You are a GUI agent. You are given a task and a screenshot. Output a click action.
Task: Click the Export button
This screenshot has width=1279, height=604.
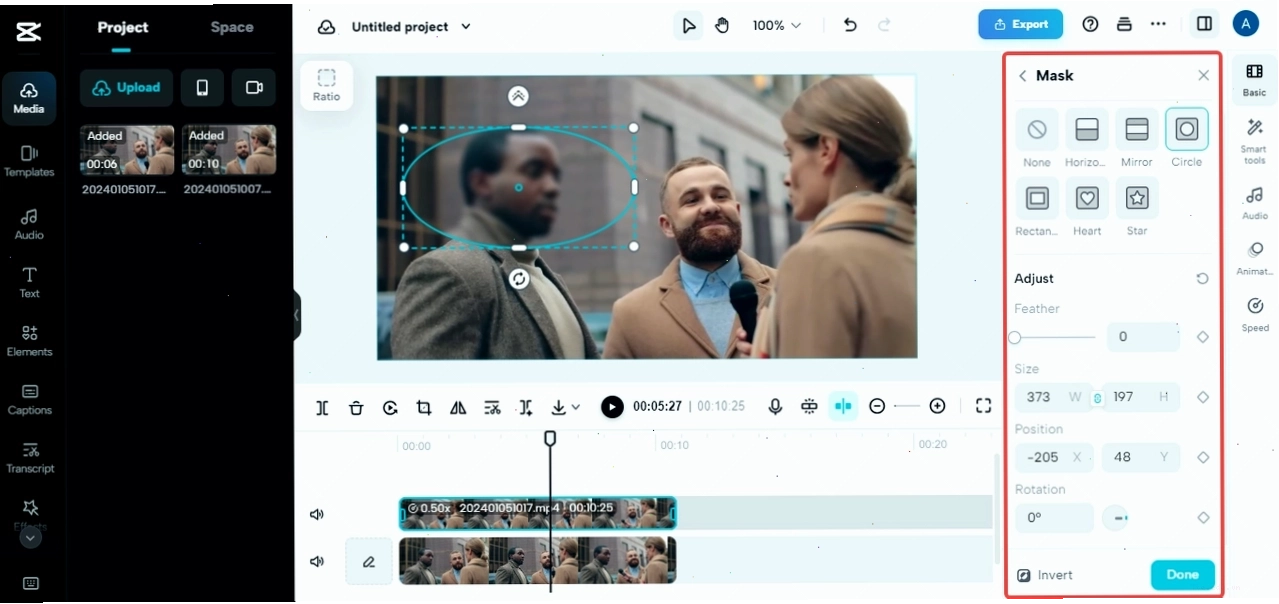coord(1020,25)
